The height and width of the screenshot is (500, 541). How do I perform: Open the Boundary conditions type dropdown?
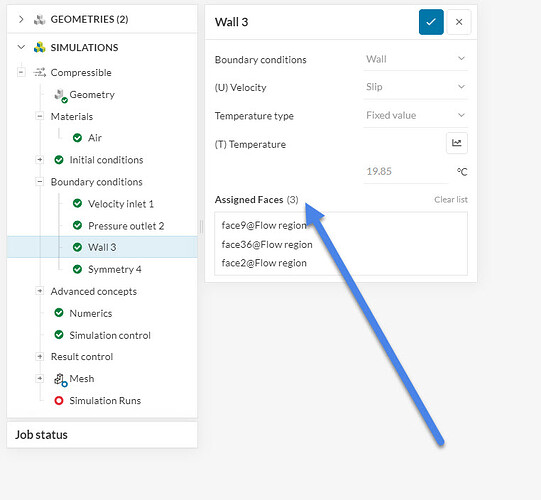[415, 59]
